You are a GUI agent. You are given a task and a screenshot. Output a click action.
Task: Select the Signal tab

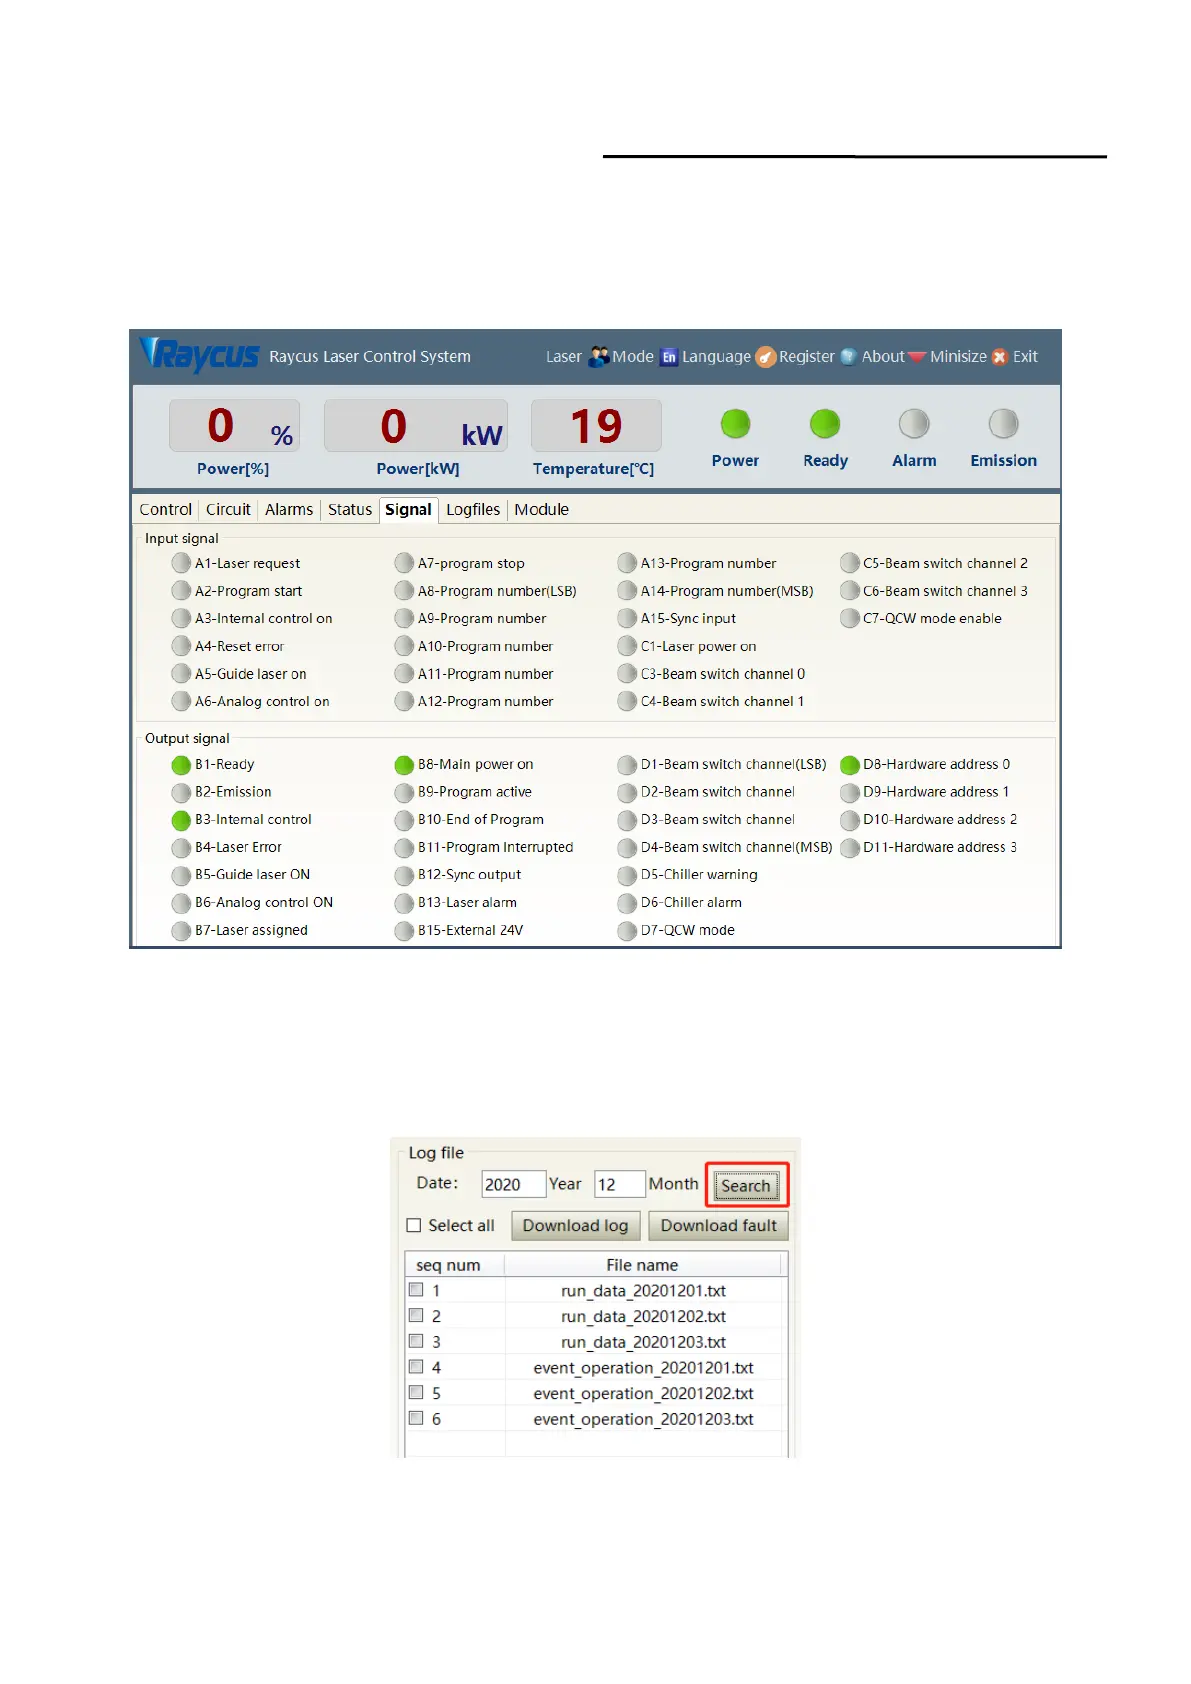(x=408, y=509)
